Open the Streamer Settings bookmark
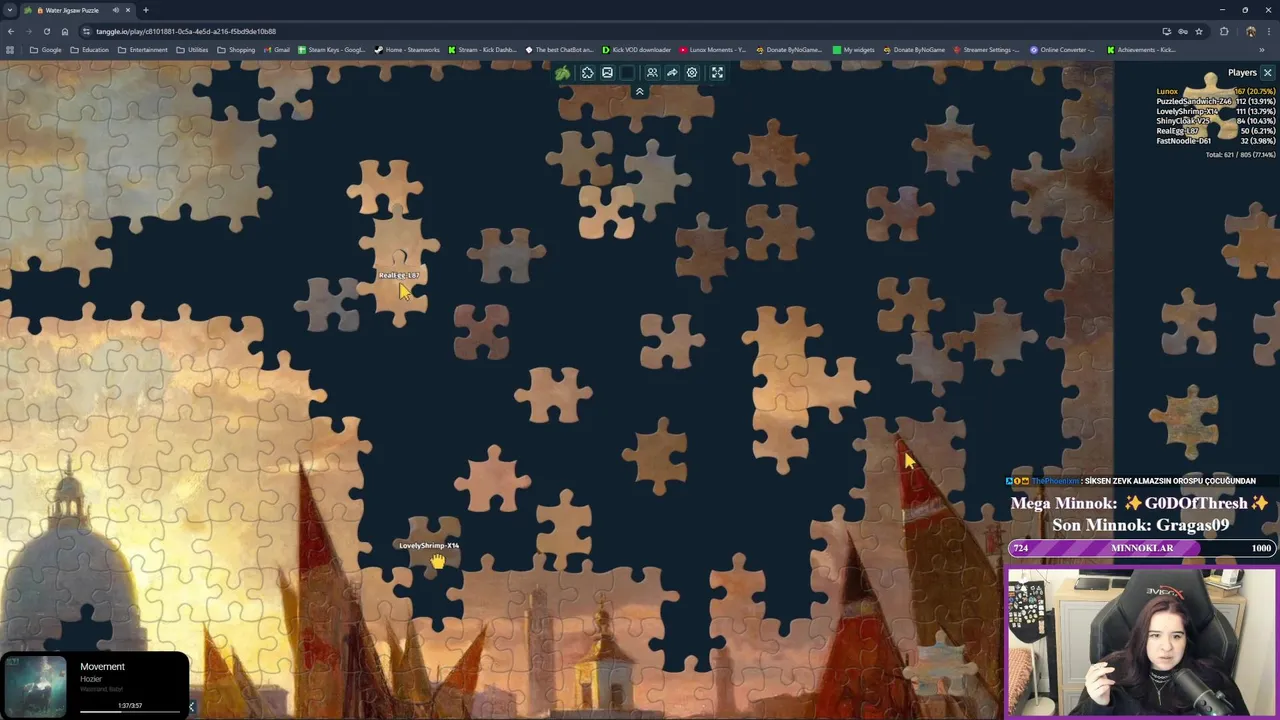Viewport: 1280px width, 720px height. (986, 50)
